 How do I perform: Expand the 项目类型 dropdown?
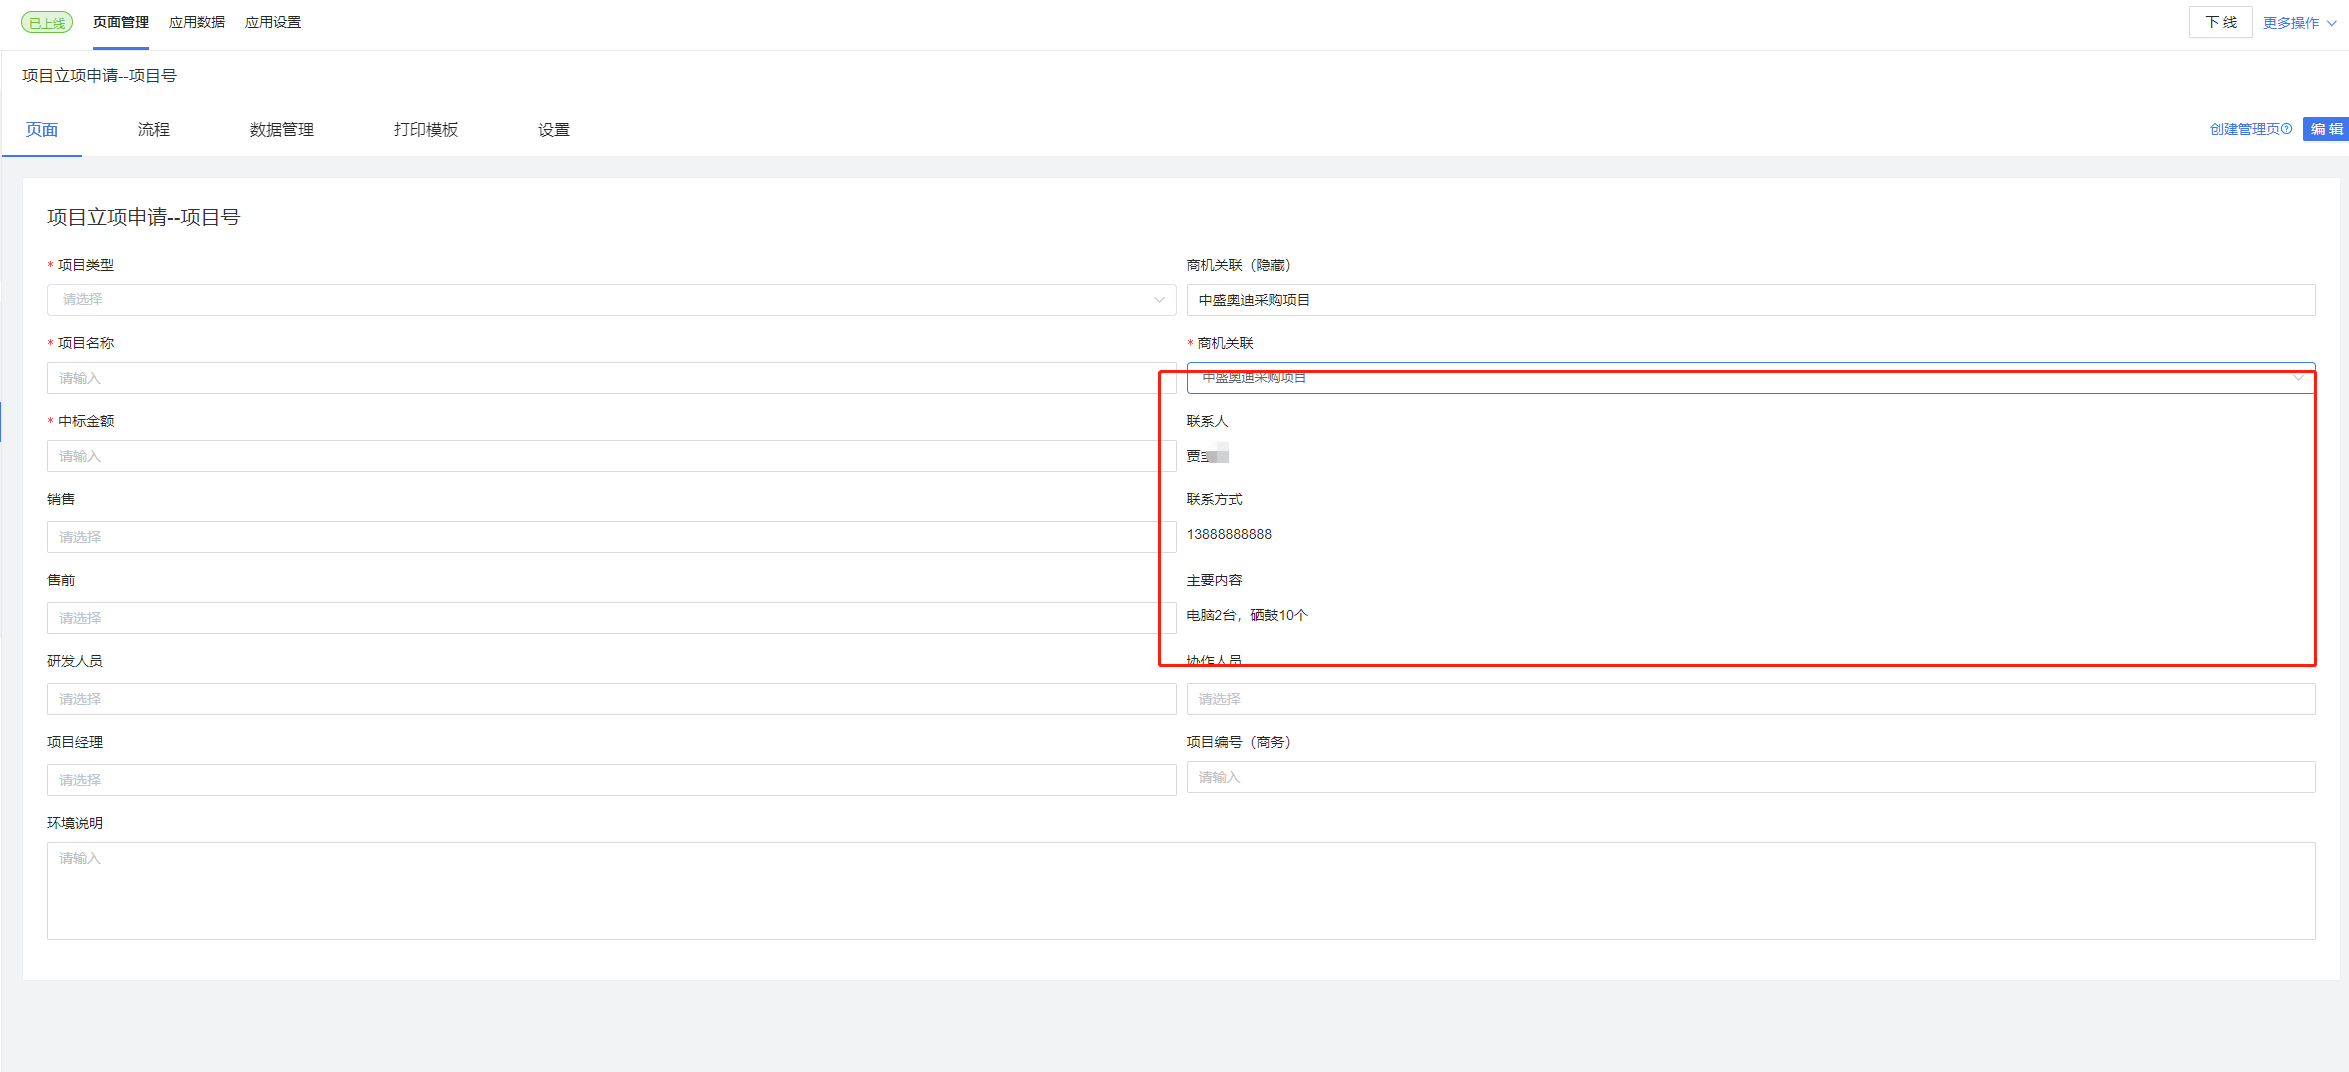pyautogui.click(x=612, y=300)
